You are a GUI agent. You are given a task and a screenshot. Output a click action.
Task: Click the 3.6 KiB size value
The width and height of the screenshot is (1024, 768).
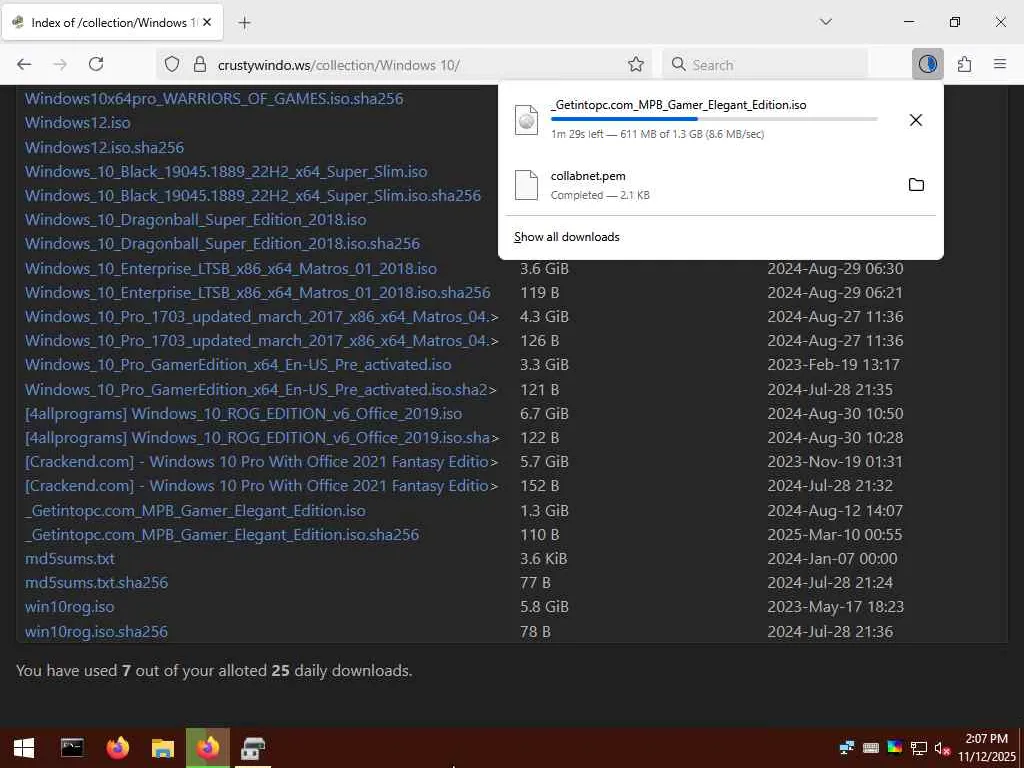[x=543, y=559]
